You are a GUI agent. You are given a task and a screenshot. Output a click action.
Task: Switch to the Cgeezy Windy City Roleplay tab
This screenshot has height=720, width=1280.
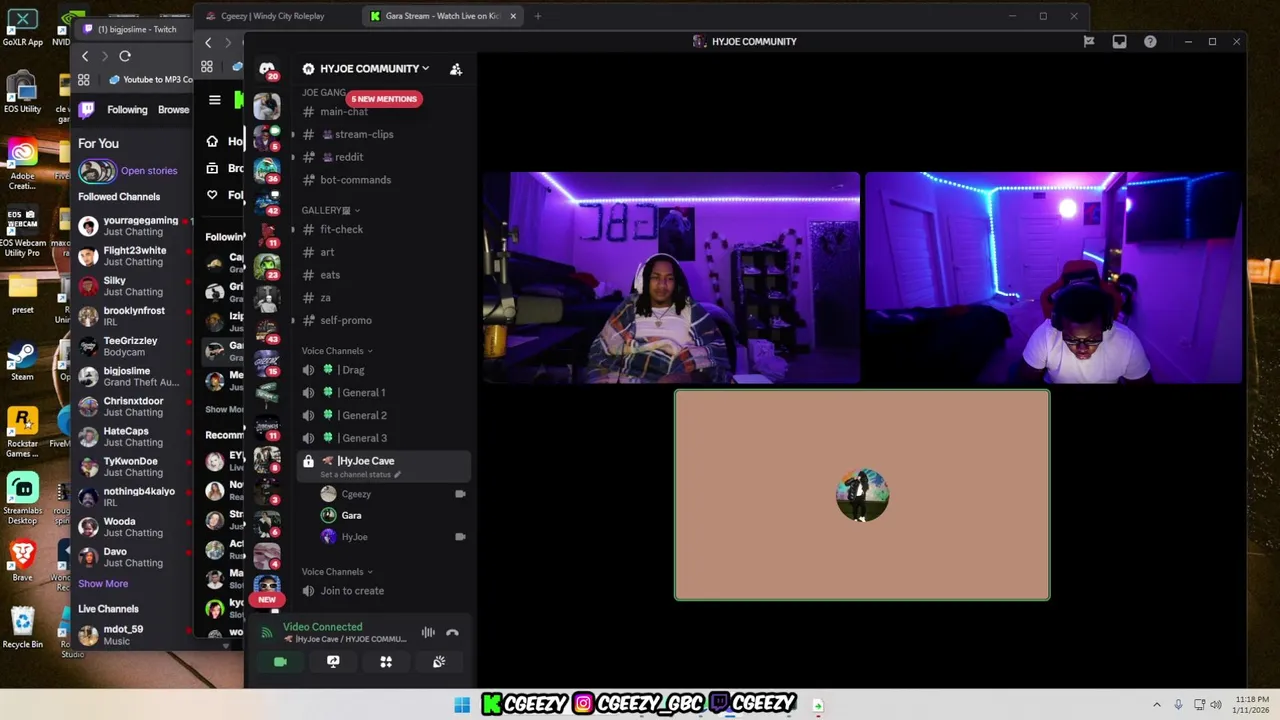(272, 16)
